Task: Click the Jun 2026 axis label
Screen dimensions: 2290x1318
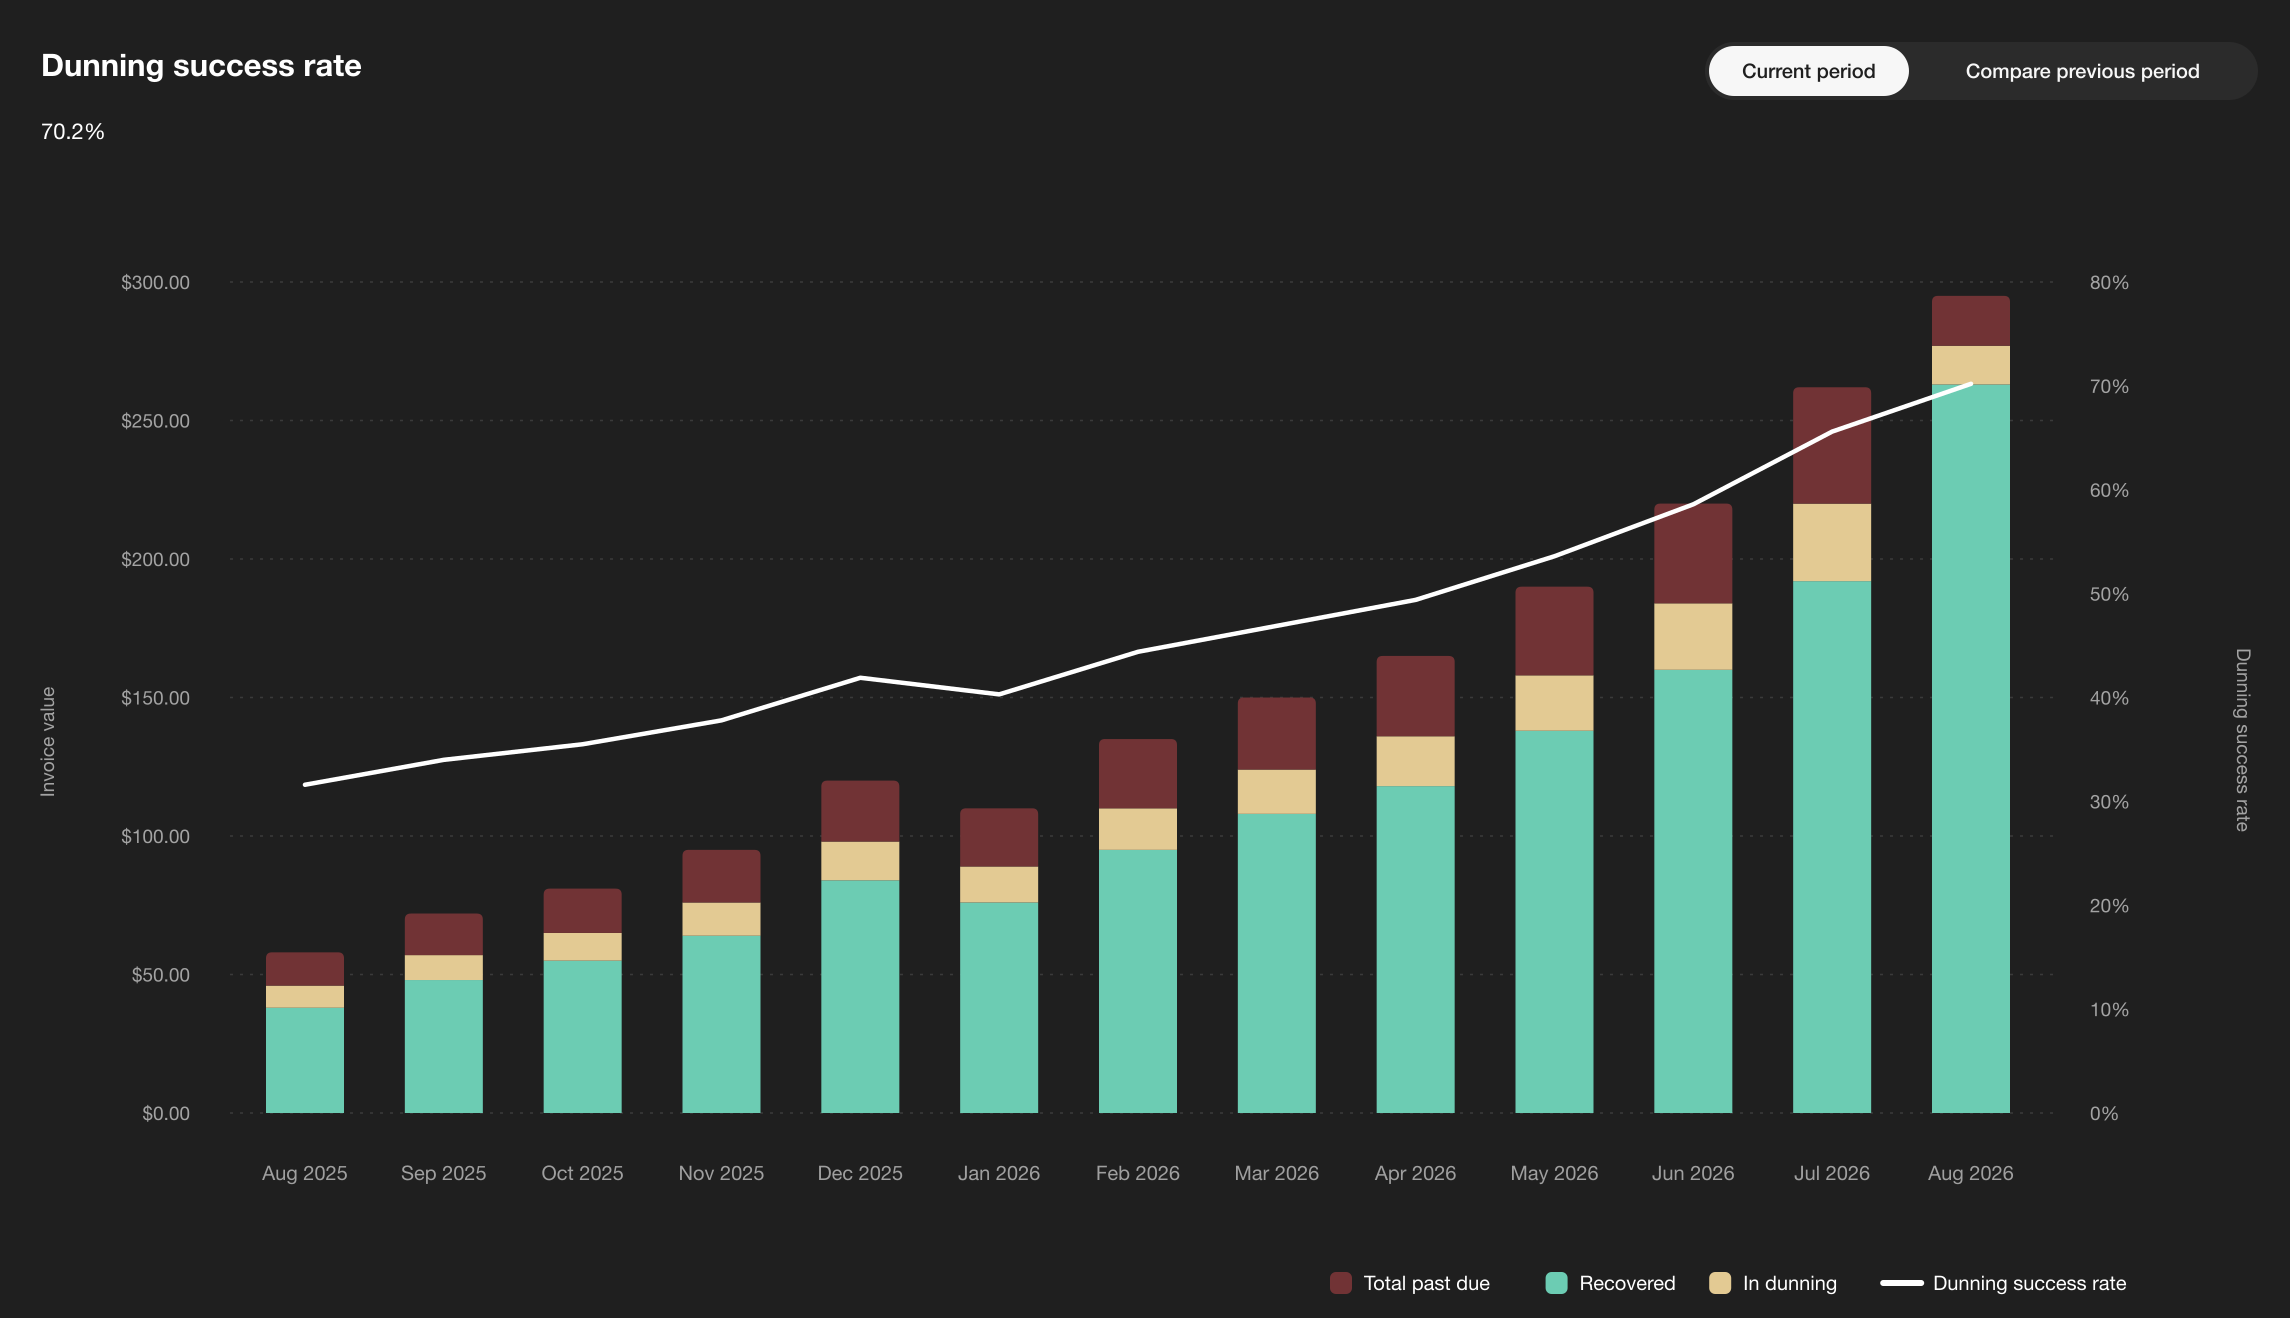Action: [1693, 1173]
